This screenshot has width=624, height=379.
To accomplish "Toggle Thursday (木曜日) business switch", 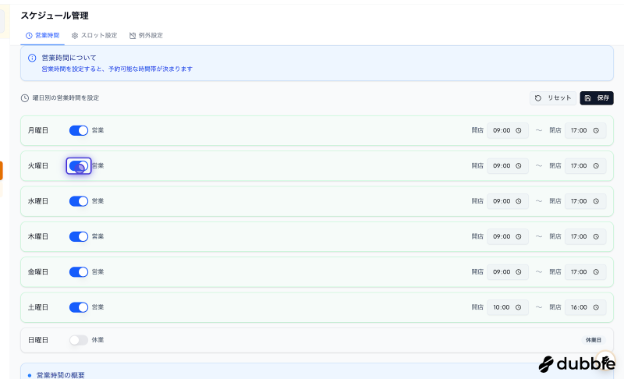I will click(x=78, y=236).
